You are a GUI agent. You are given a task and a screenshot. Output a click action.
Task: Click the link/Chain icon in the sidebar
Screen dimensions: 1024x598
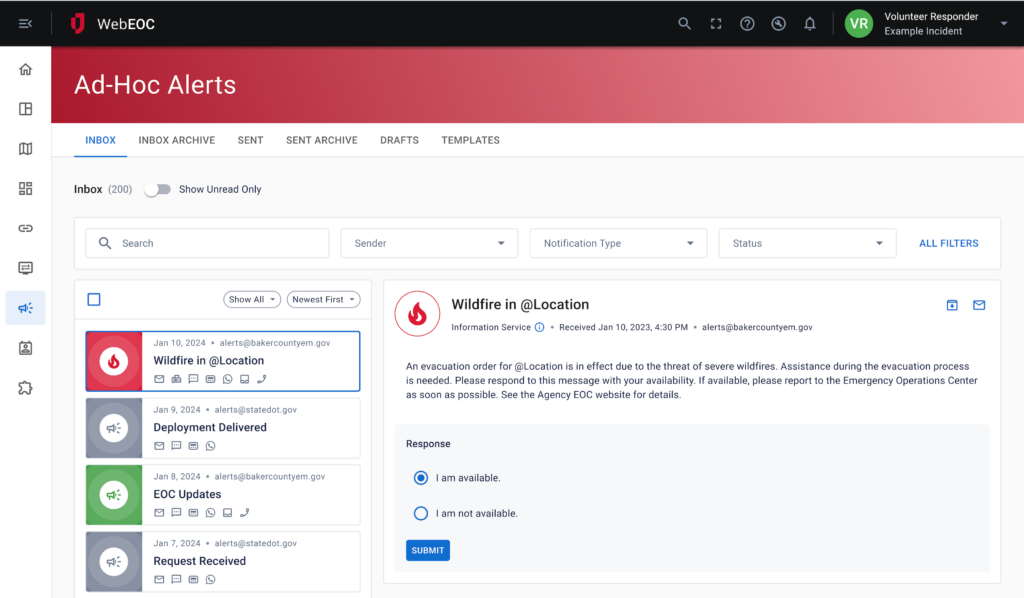pos(25,228)
